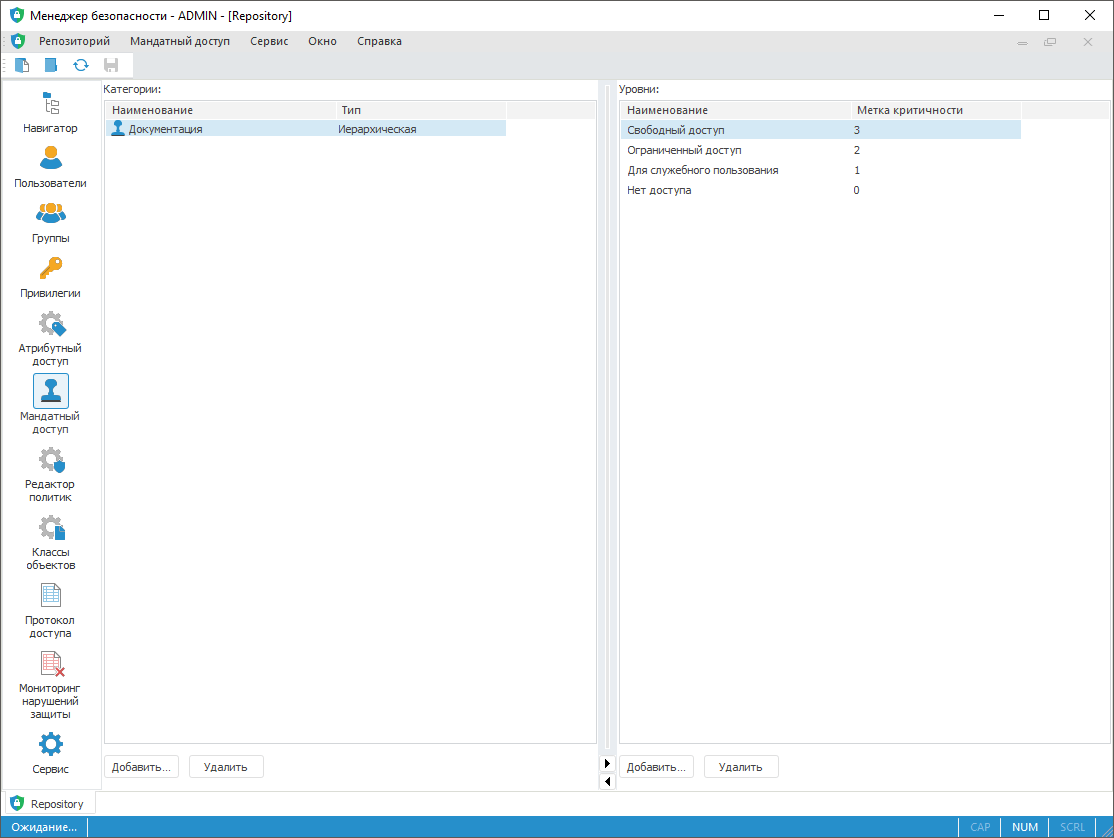The image size is (1114, 838).
Task: Sort categories by Тип column header
Action: pos(421,110)
